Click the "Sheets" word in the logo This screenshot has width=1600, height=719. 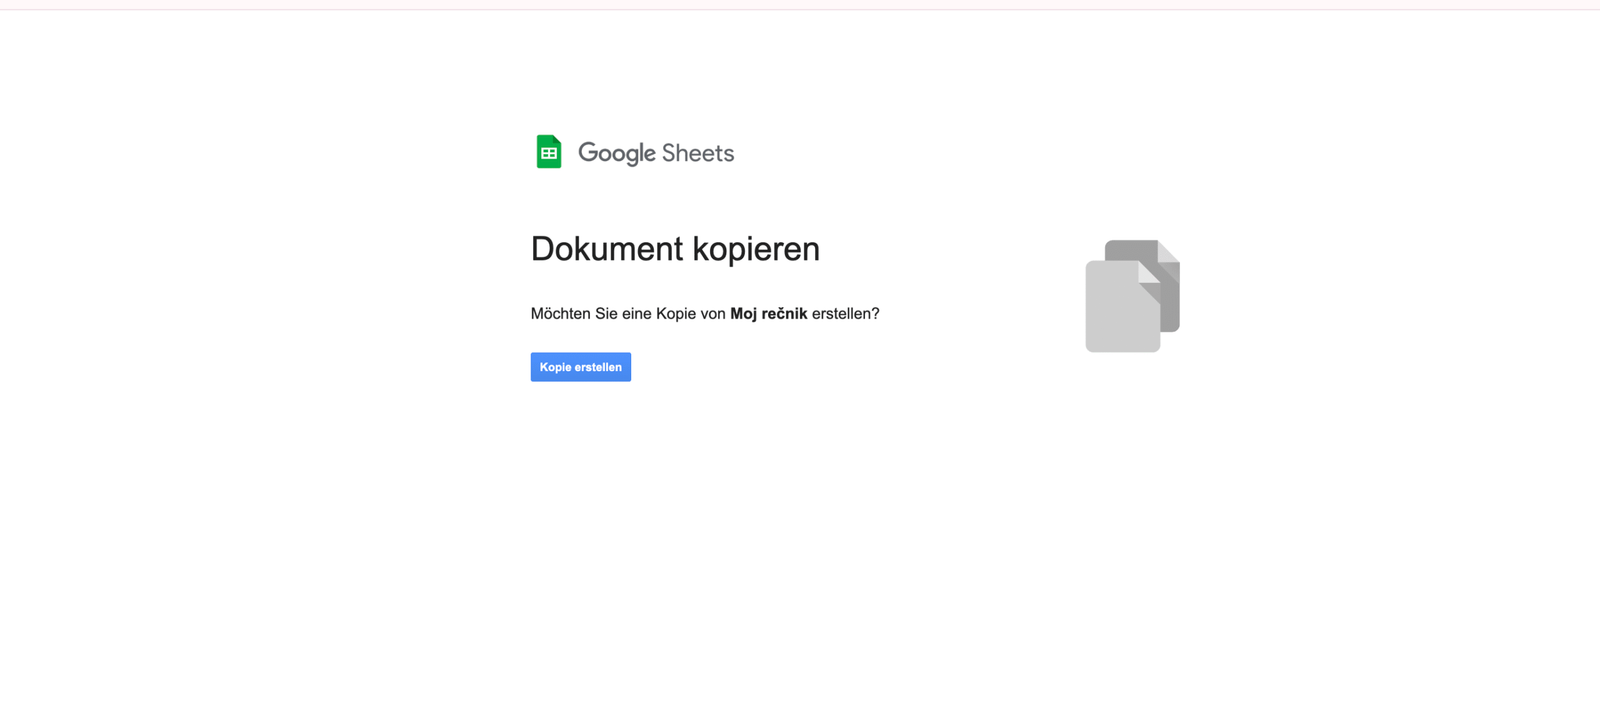pyautogui.click(x=697, y=153)
